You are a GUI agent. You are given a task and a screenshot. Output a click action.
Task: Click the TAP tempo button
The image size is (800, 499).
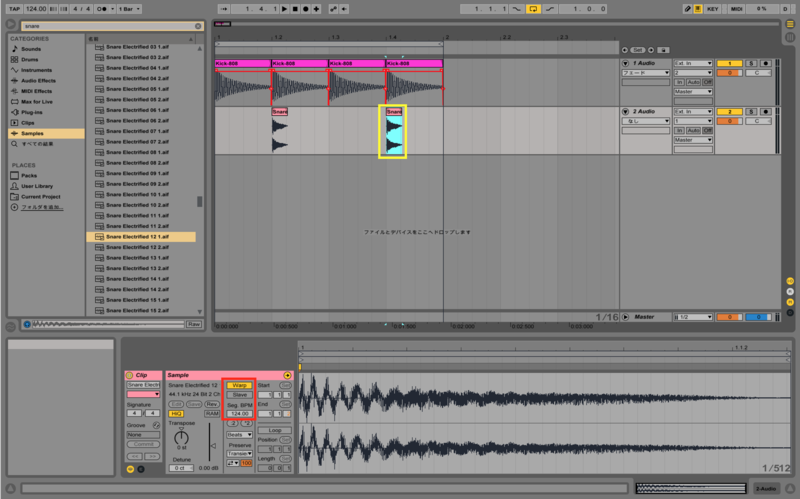(x=14, y=9)
